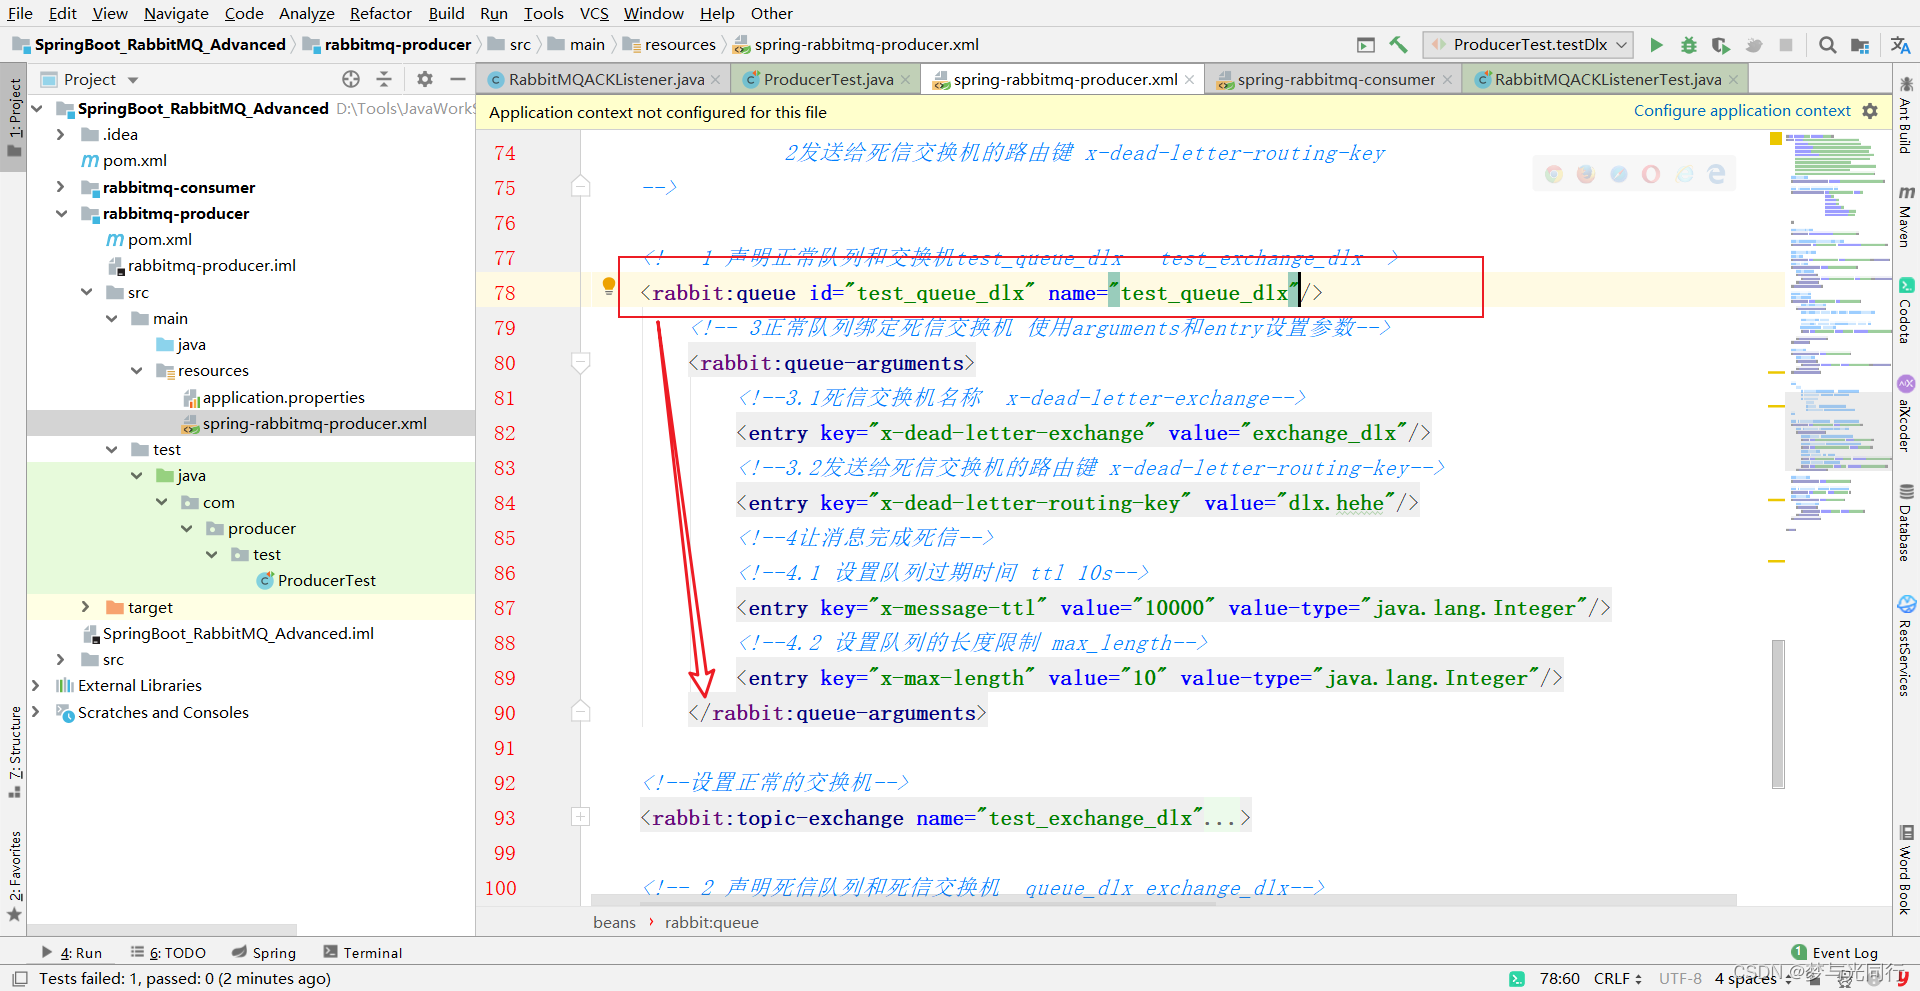Locate current file in Project tree

[x=351, y=79]
